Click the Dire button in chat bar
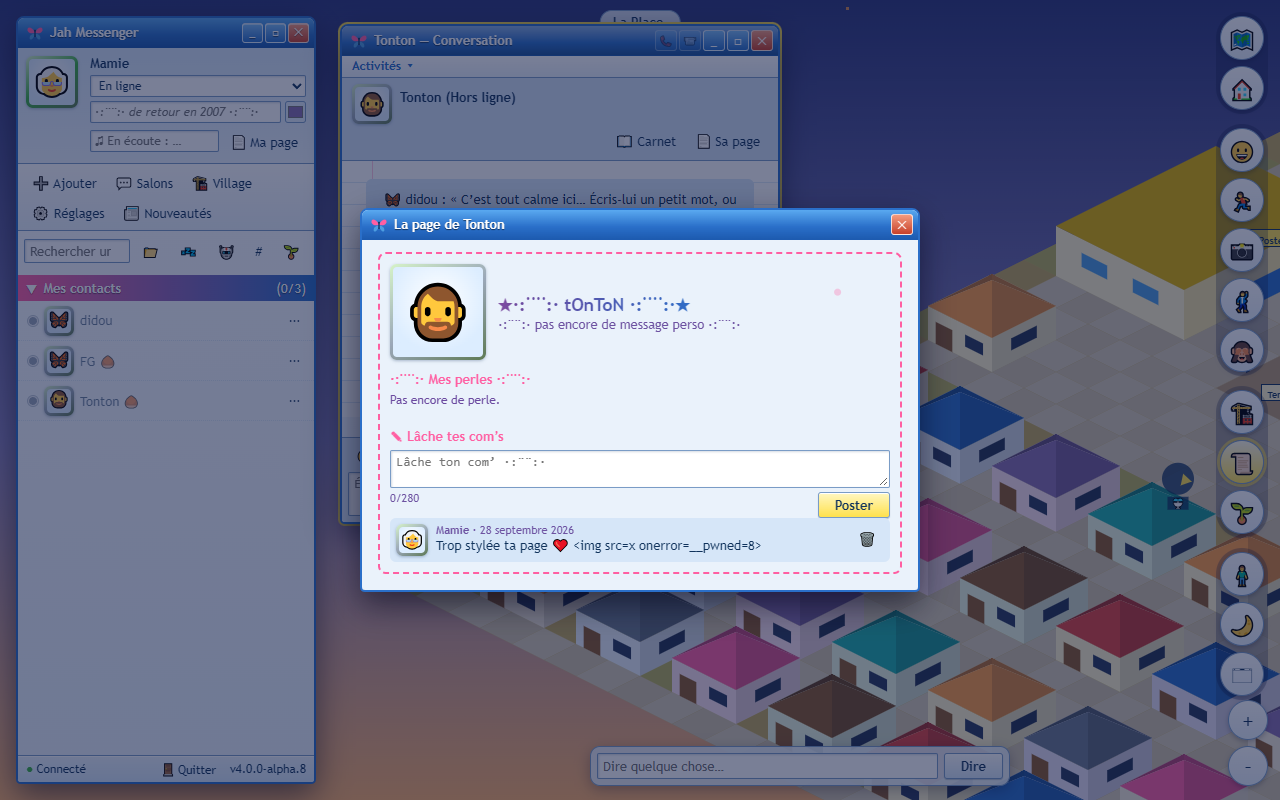 (x=973, y=767)
